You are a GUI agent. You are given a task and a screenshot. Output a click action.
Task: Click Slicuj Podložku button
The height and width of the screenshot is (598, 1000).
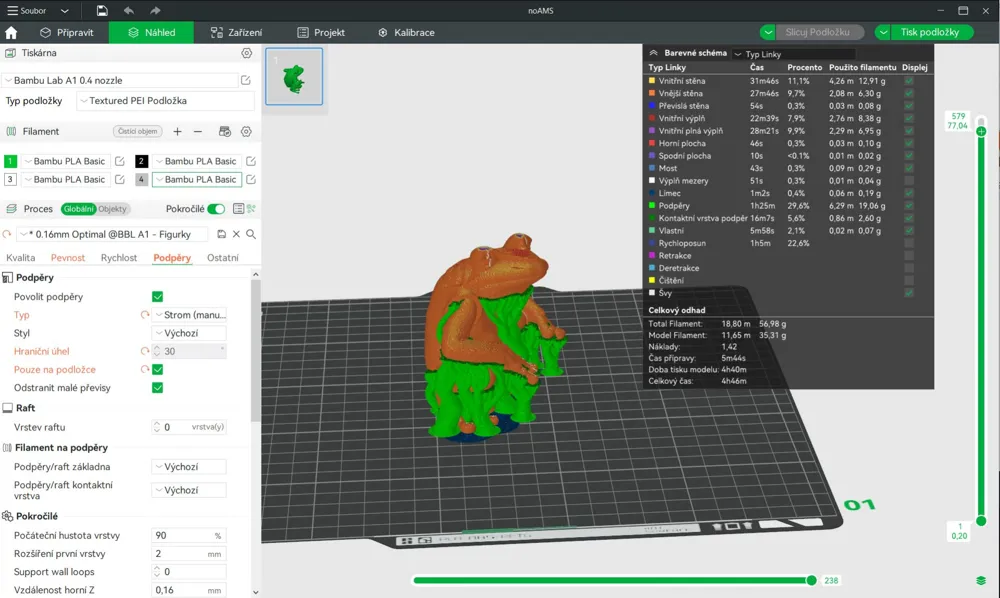point(818,32)
